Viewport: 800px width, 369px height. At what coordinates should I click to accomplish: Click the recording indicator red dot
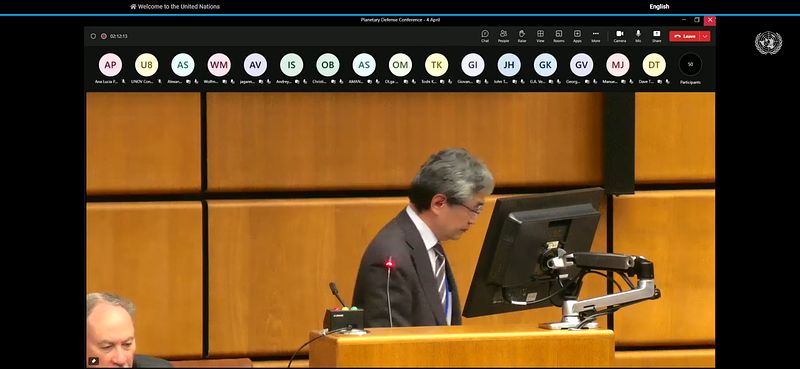pos(104,36)
